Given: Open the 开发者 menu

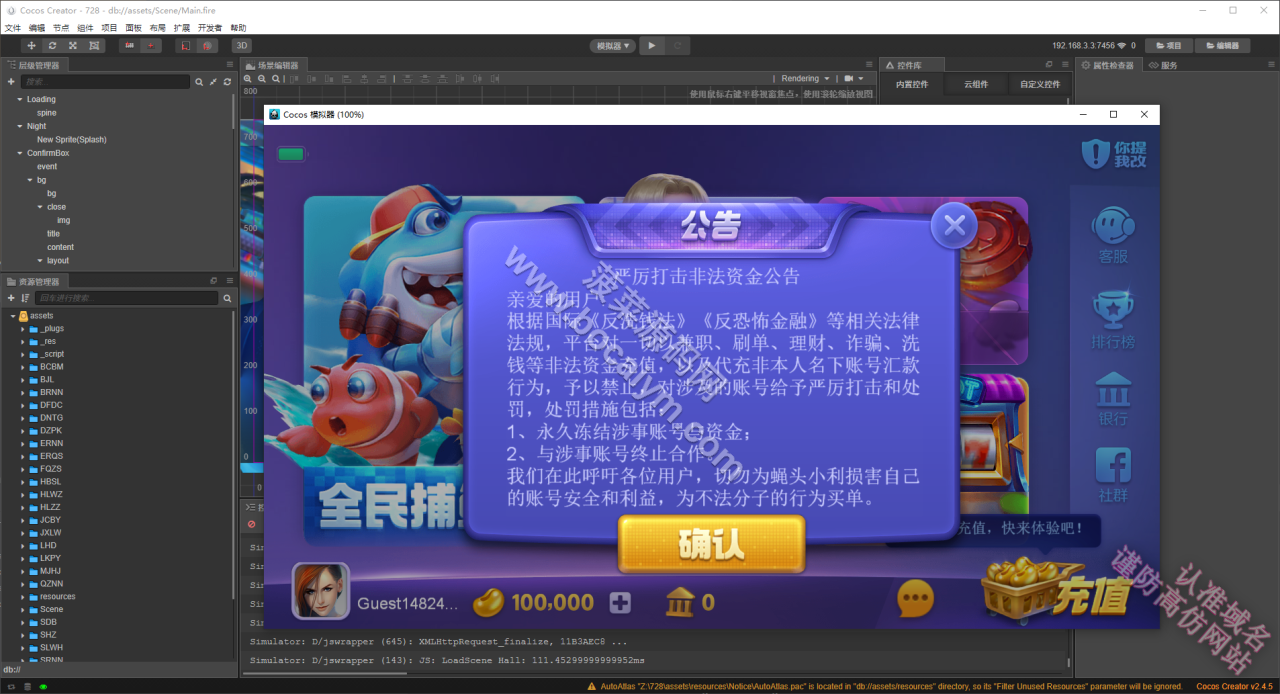Looking at the screenshot, I should pyautogui.click(x=210, y=28).
